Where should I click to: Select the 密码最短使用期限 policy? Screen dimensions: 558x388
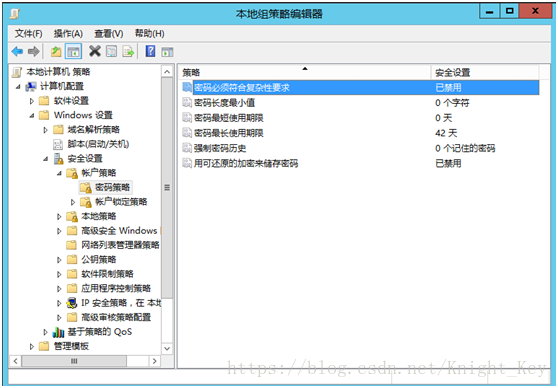pos(228,118)
